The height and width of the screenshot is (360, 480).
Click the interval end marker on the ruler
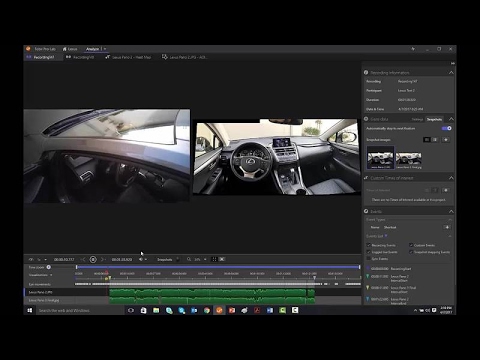coord(314,277)
